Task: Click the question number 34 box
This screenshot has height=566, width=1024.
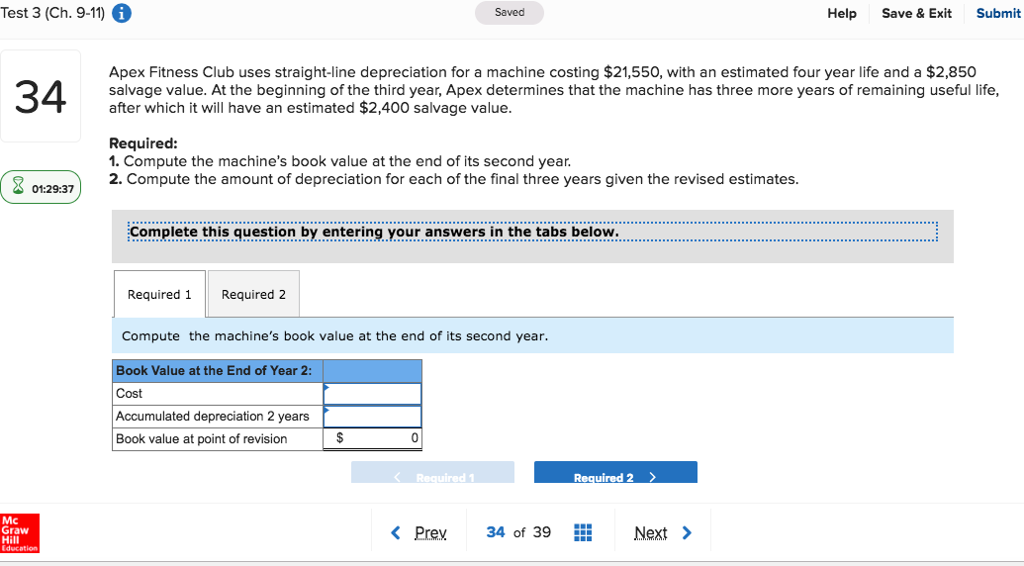Action: (41, 97)
